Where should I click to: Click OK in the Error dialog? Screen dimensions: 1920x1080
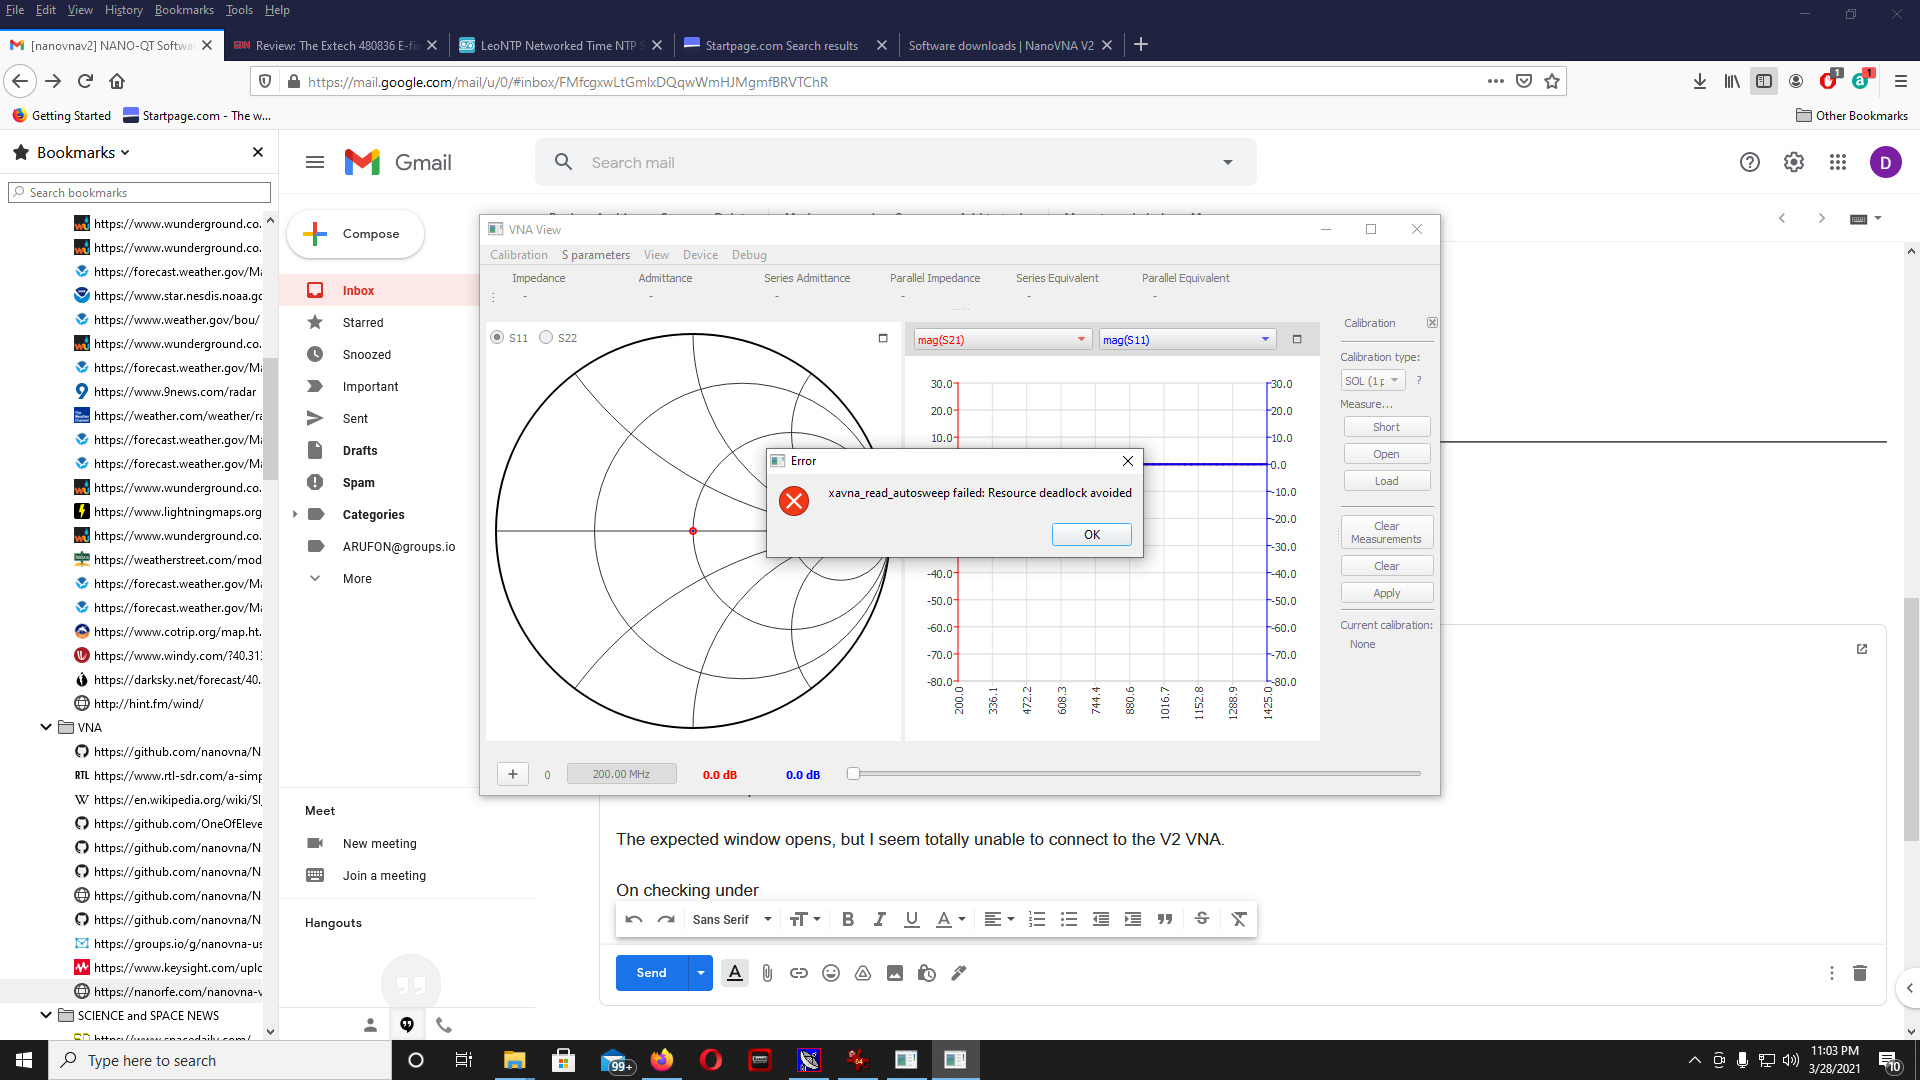[x=1091, y=535]
